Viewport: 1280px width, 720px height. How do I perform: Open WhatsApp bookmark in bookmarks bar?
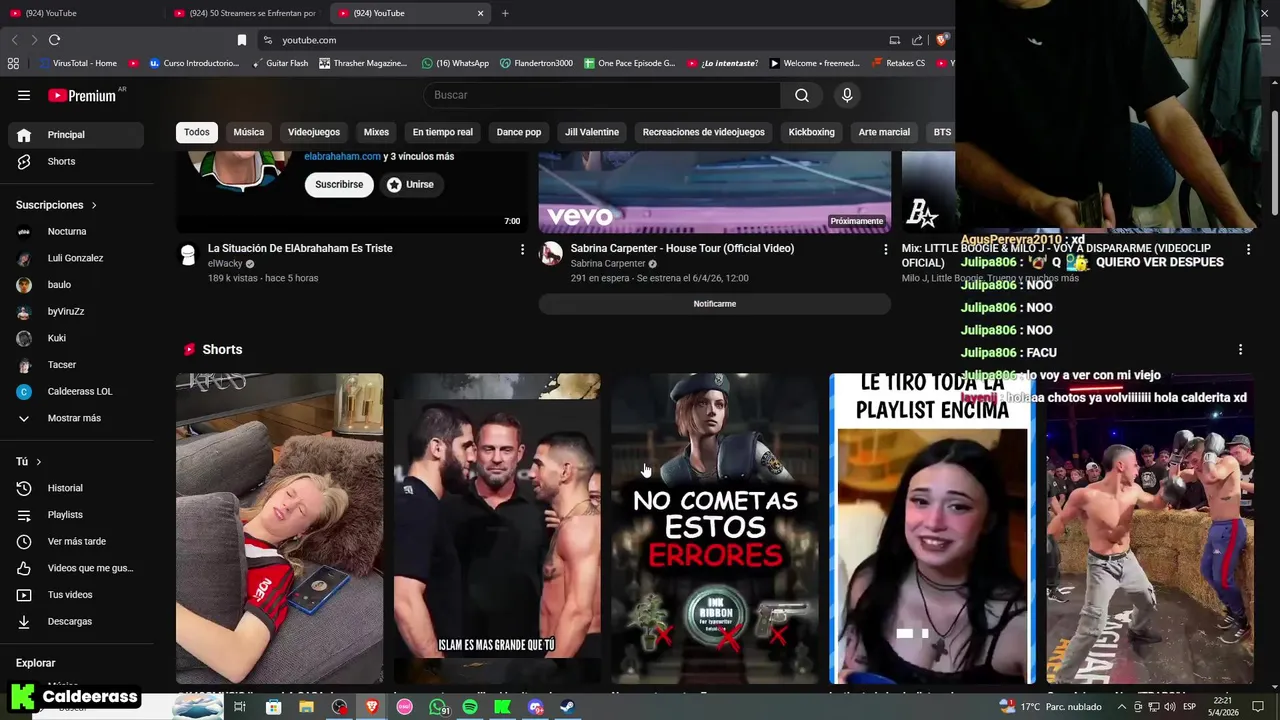[x=455, y=63]
